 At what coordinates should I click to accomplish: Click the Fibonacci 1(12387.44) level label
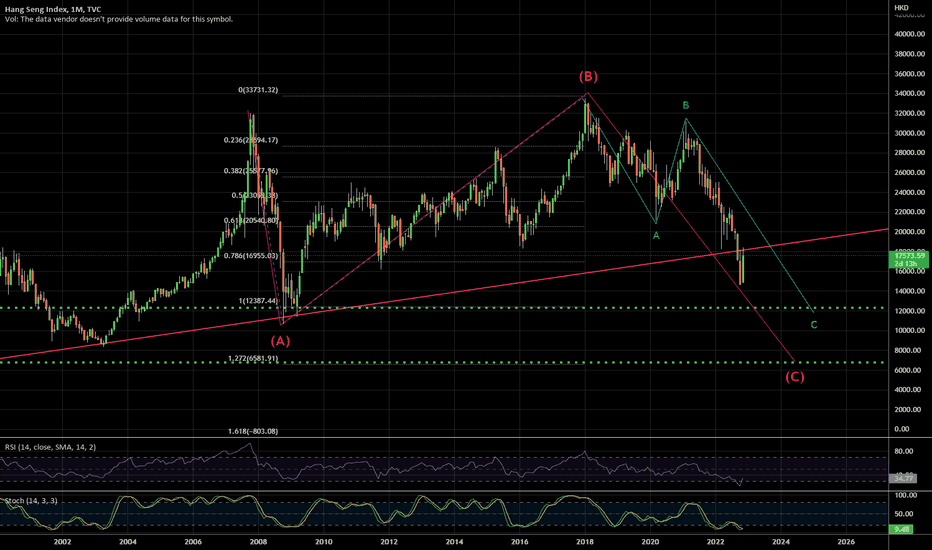coord(258,301)
